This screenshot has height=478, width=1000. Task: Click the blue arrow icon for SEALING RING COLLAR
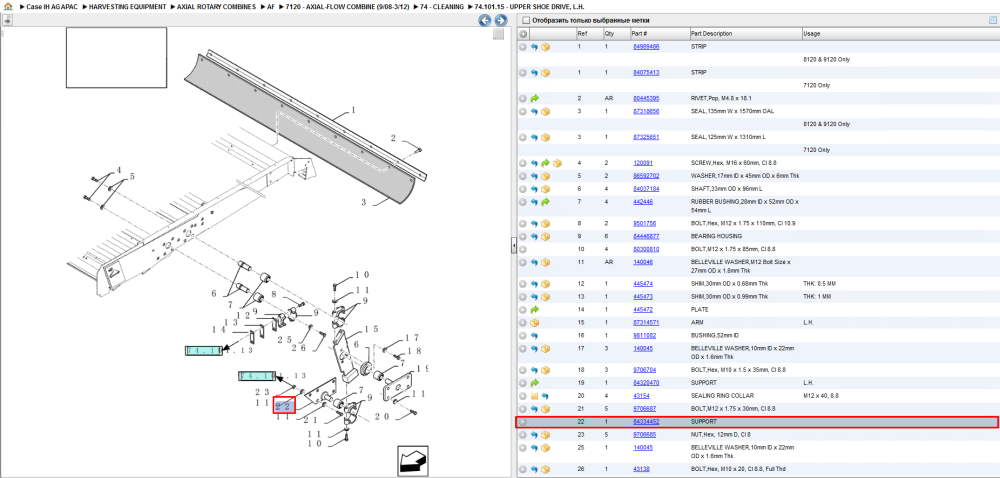coord(546,396)
